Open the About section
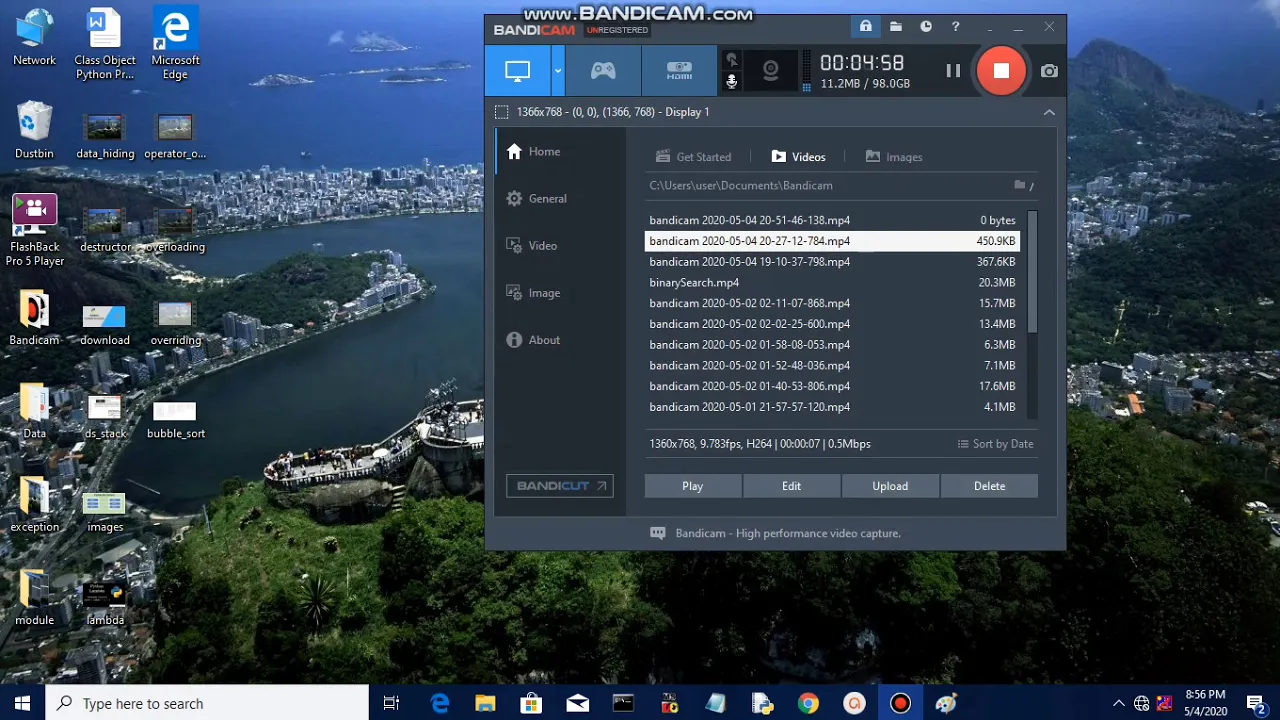The height and width of the screenshot is (720, 1280). (533, 340)
